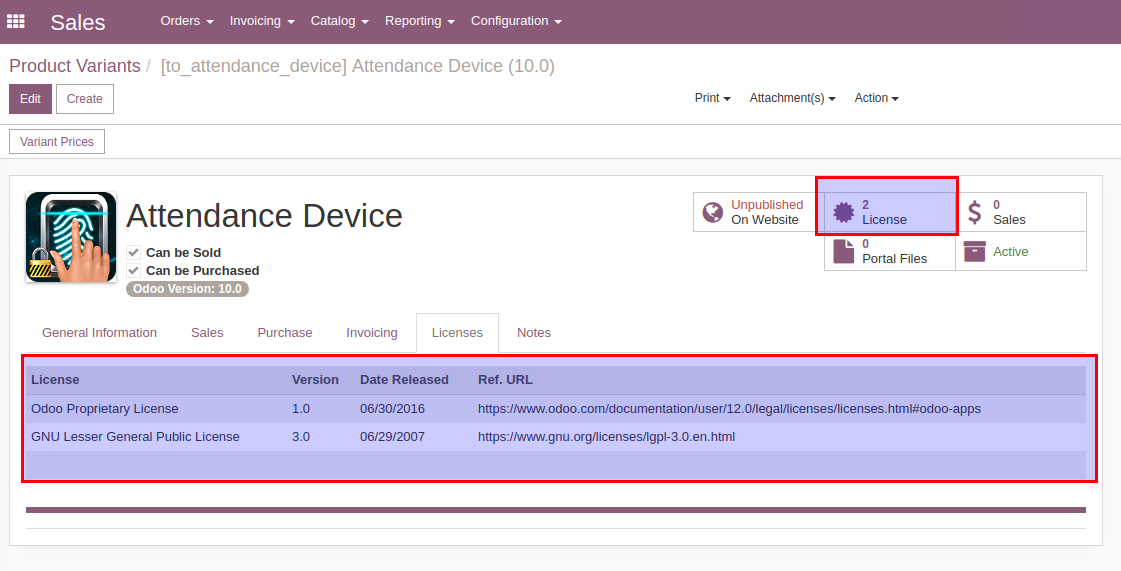Click the License certificate badge icon
Screen dimensions: 1121x571
click(844, 212)
